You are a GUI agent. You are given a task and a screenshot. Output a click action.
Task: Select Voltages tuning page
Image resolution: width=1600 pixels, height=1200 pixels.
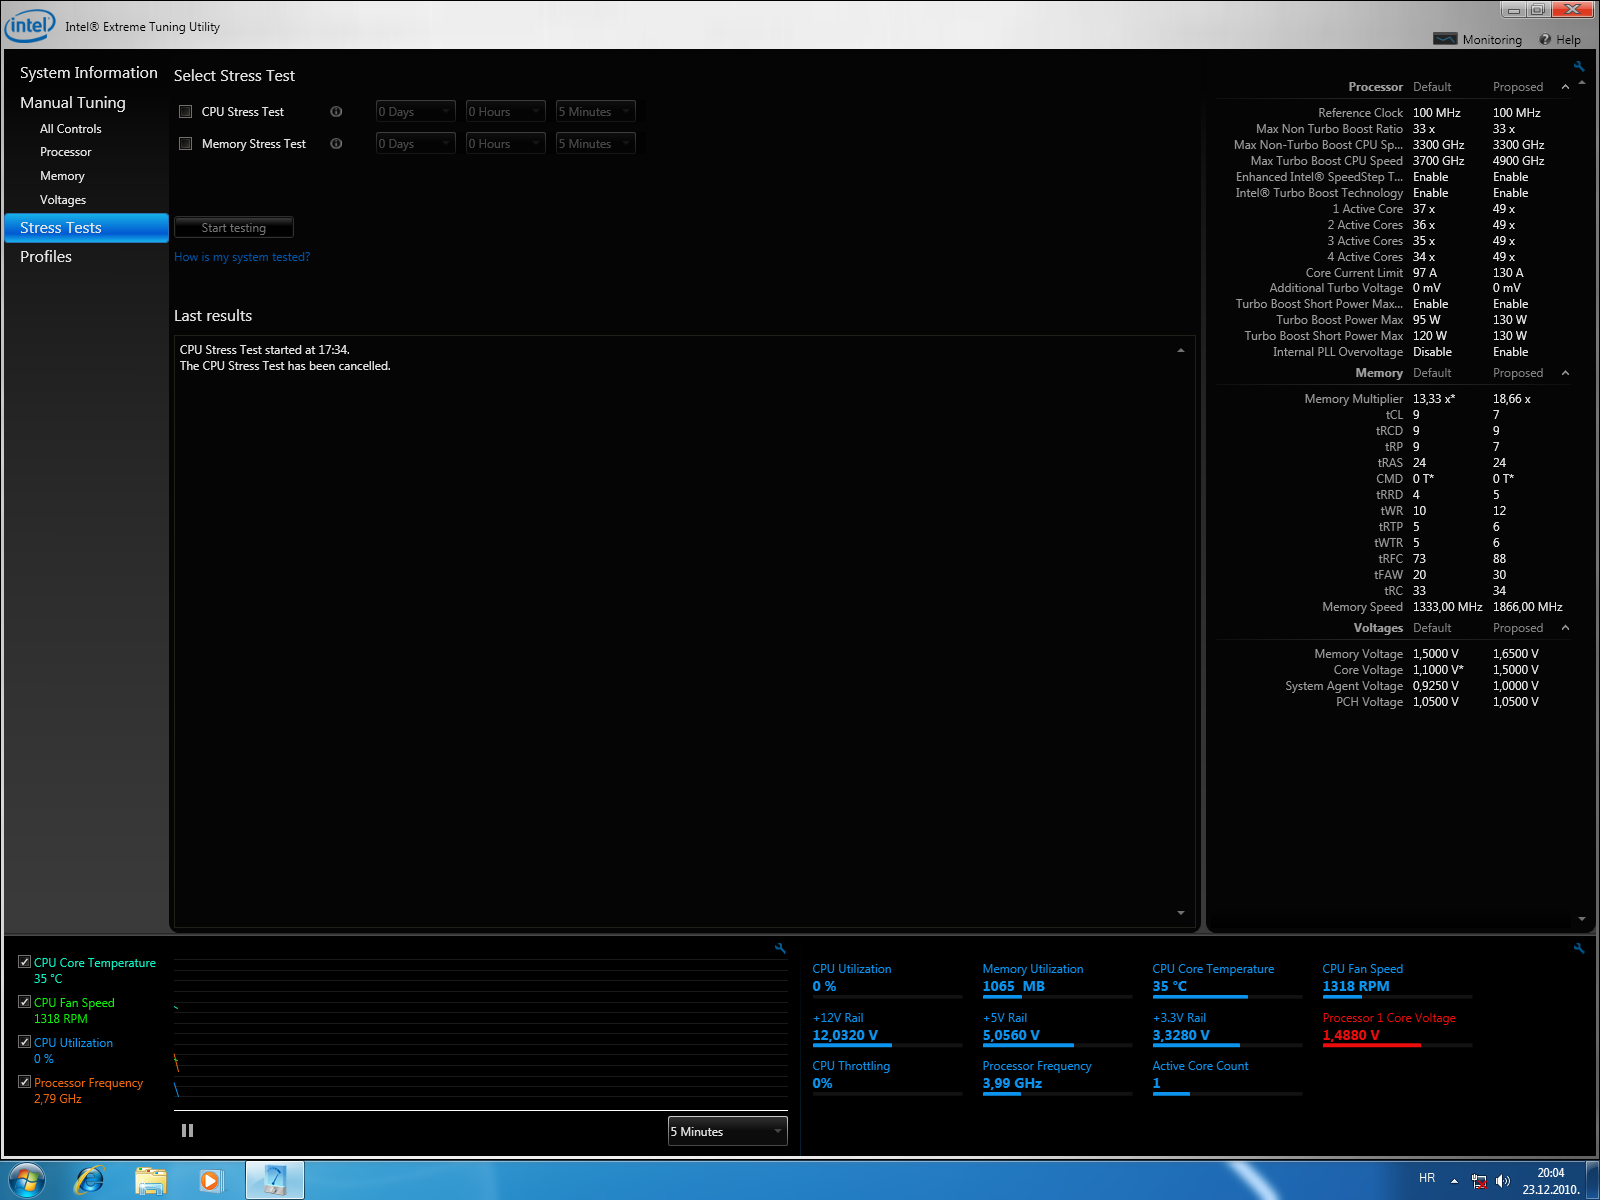(63, 200)
